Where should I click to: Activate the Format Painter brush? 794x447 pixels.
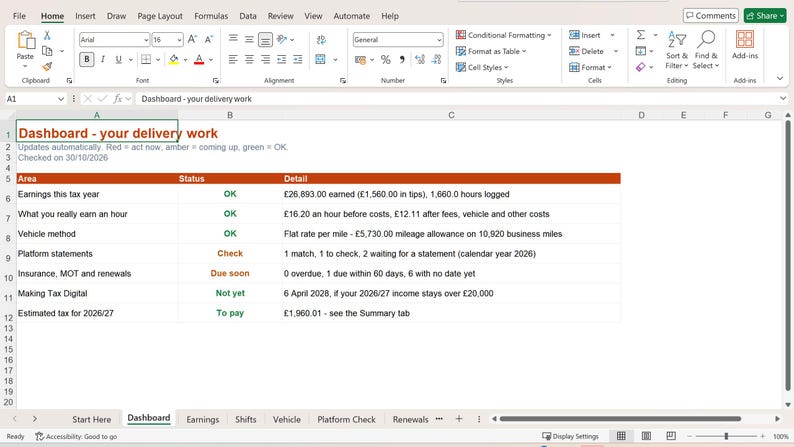click(47, 66)
